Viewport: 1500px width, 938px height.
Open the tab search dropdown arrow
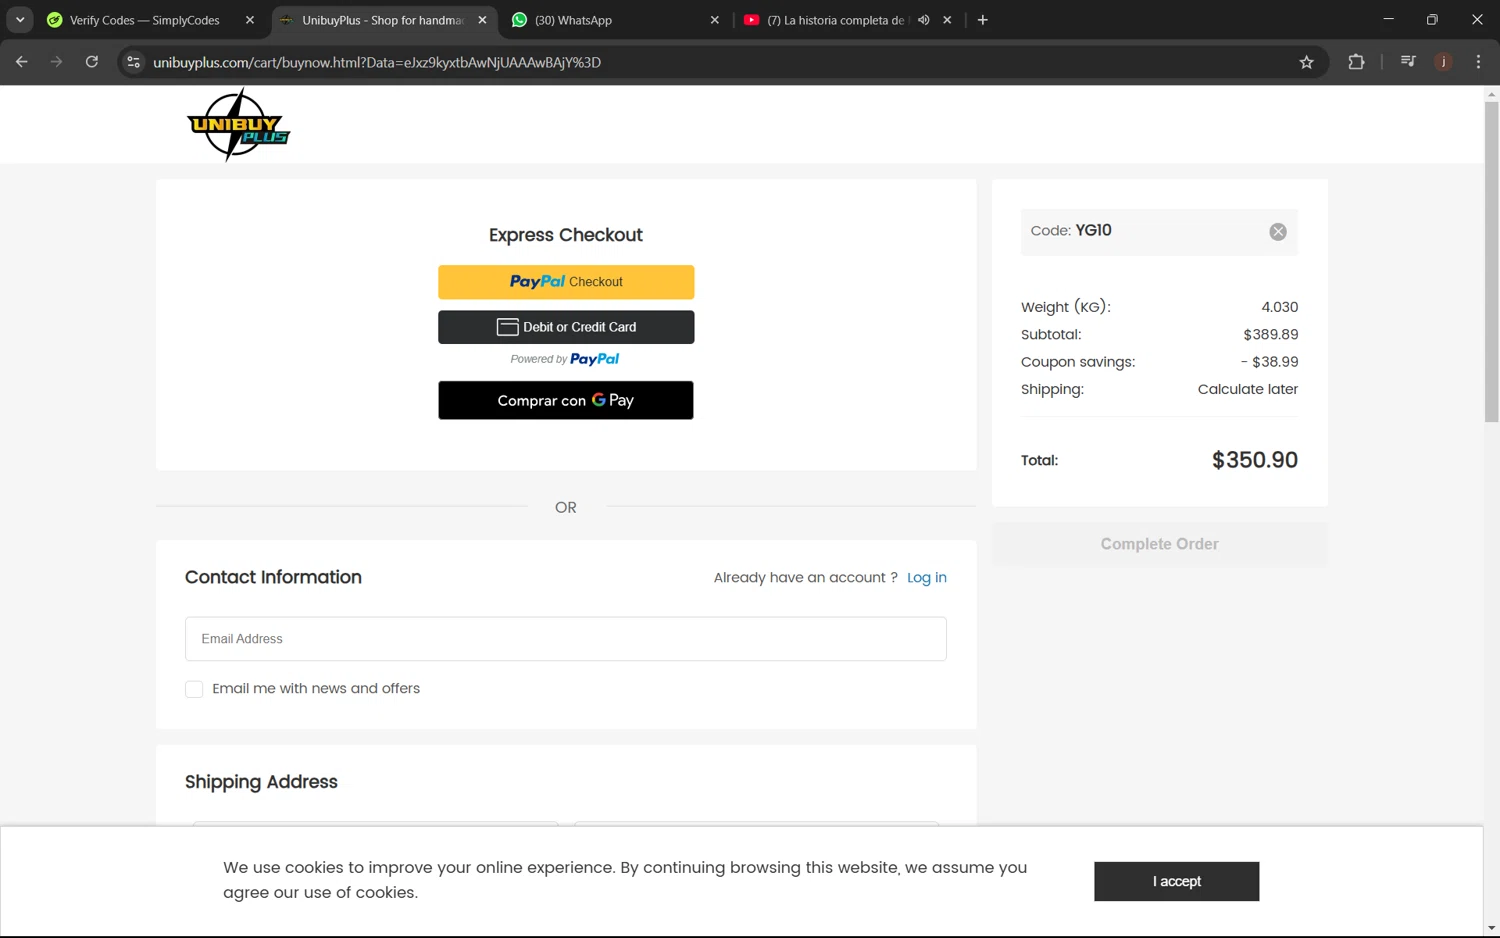point(20,20)
